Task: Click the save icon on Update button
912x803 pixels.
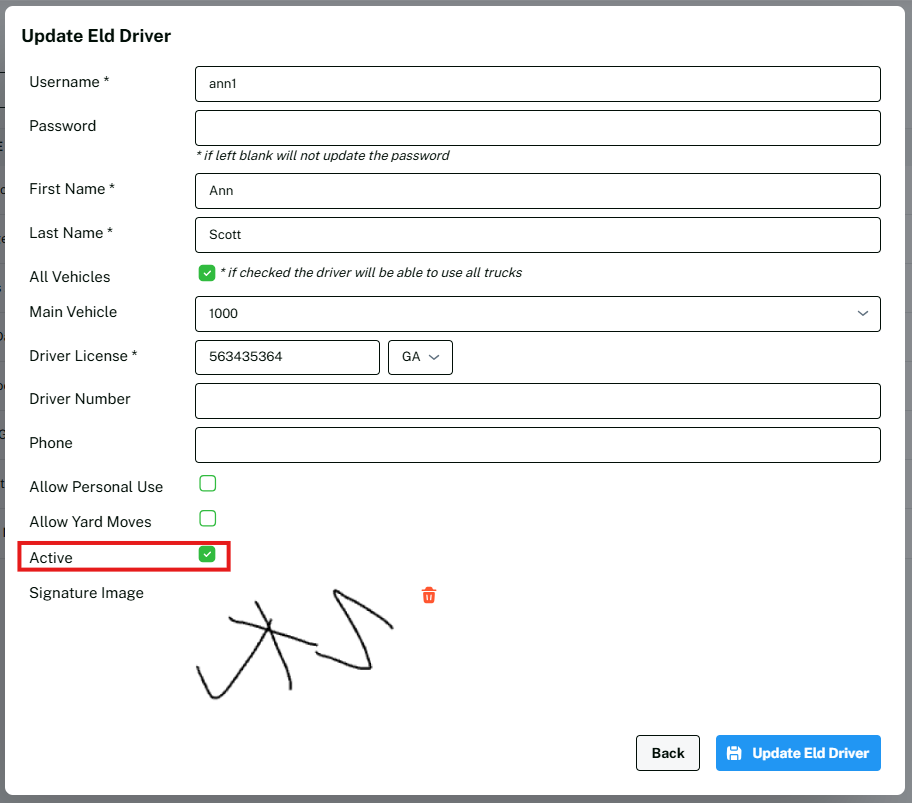Action: point(734,753)
